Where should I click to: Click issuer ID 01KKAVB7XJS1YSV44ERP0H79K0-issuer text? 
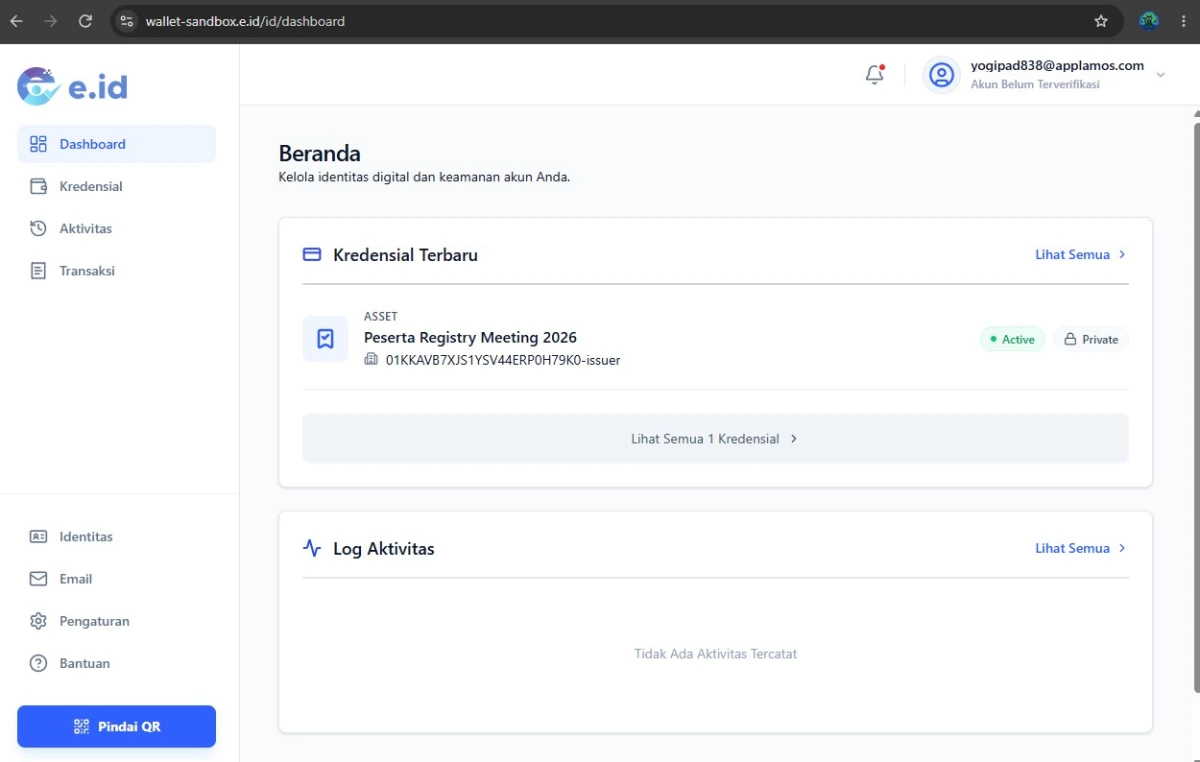click(503, 360)
